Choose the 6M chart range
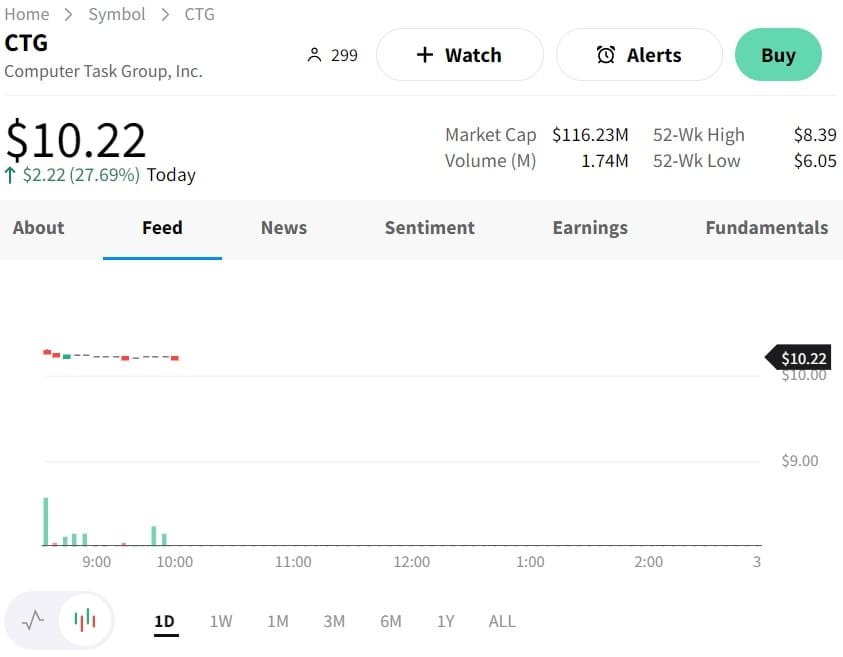The width and height of the screenshot is (843, 657). [x=391, y=621]
